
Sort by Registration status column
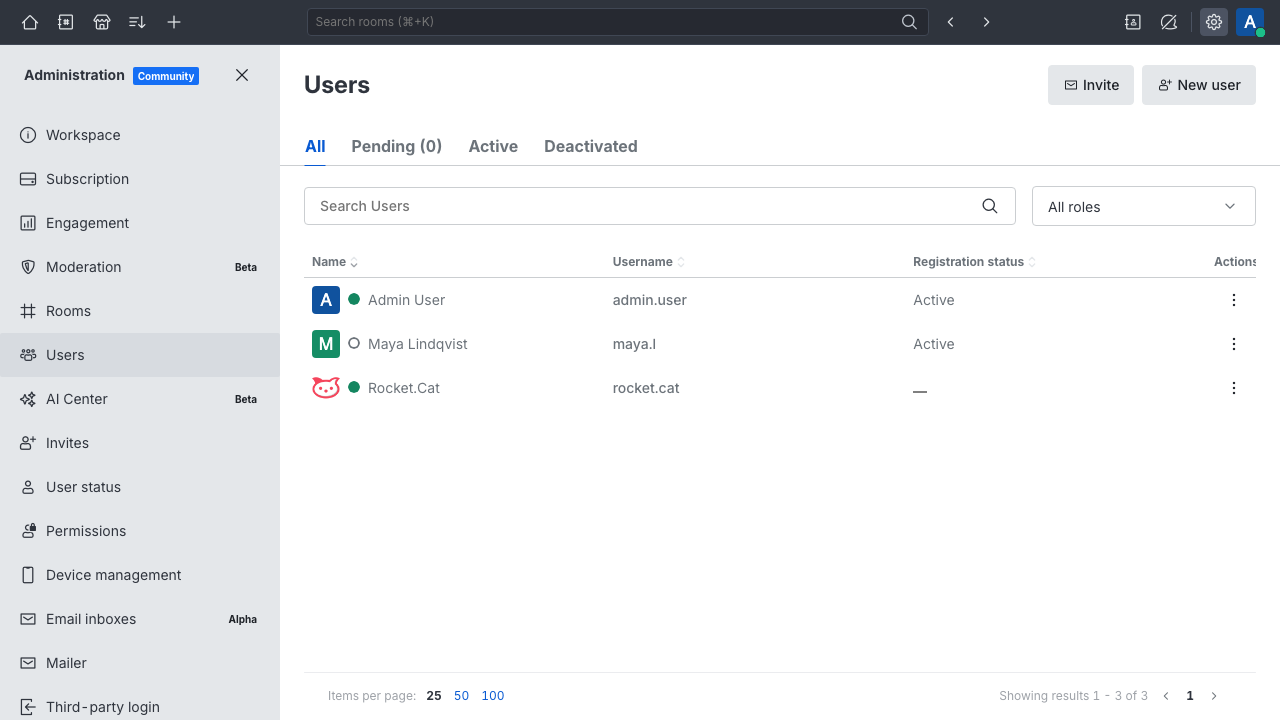pyautogui.click(x=975, y=262)
